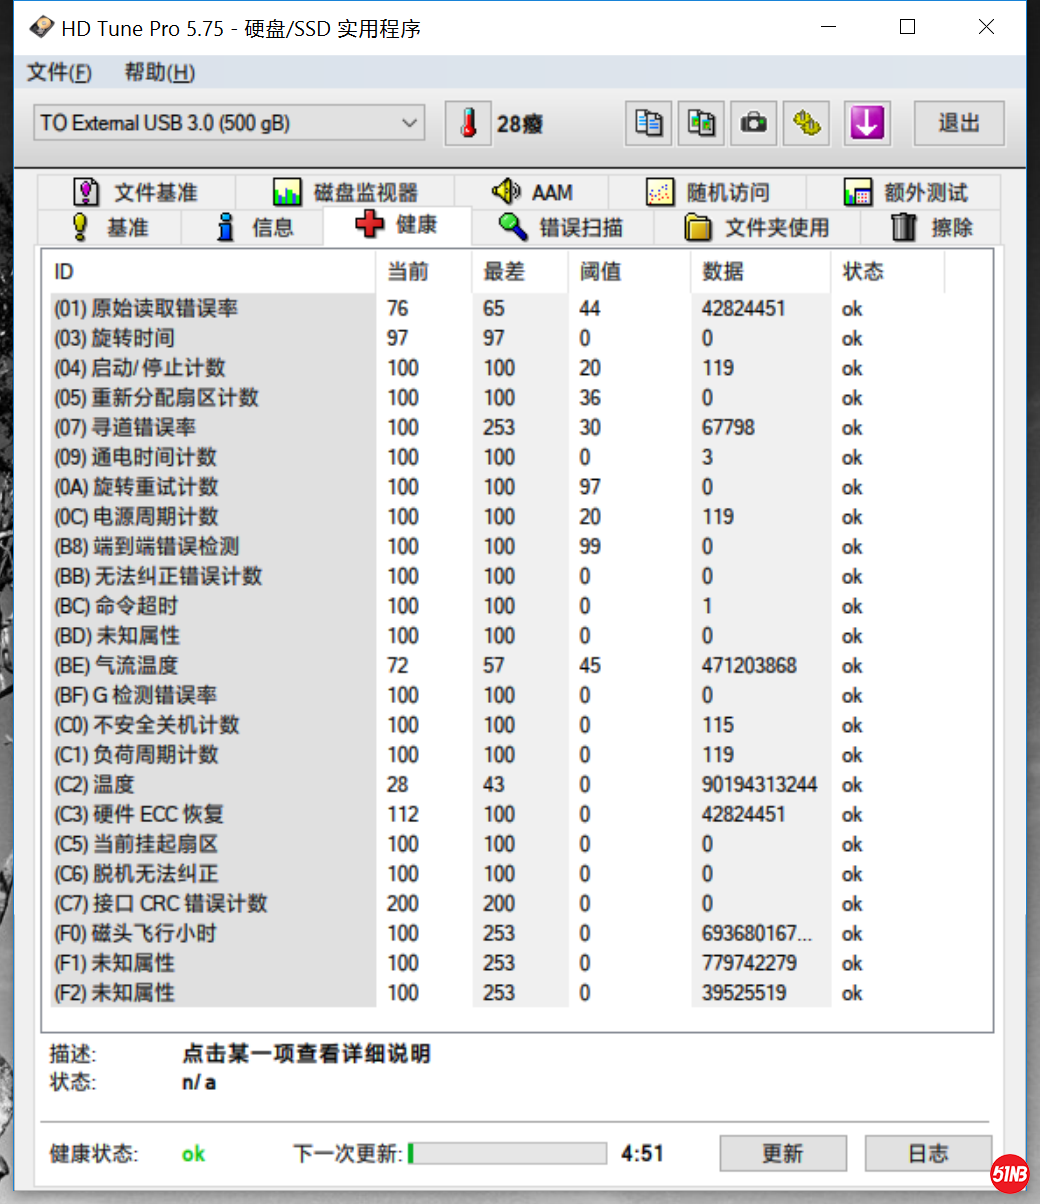Image resolution: width=1040 pixels, height=1204 pixels.
Task: Select the (BF) G 检测错误率 row
Action: point(497,695)
